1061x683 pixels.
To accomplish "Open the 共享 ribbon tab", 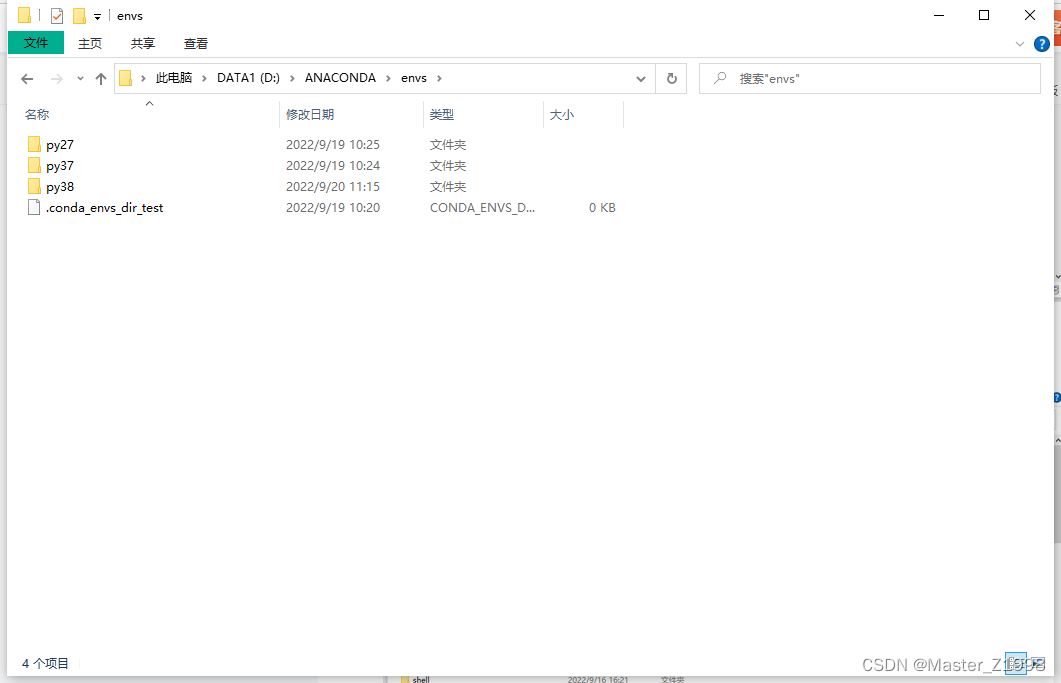I will [142, 43].
